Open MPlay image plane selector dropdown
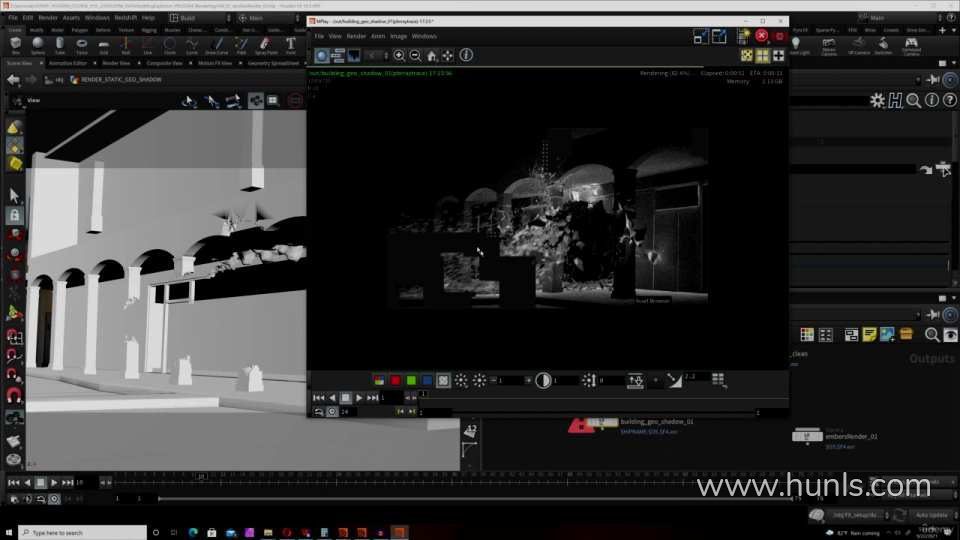The height and width of the screenshot is (540, 960). coord(376,56)
